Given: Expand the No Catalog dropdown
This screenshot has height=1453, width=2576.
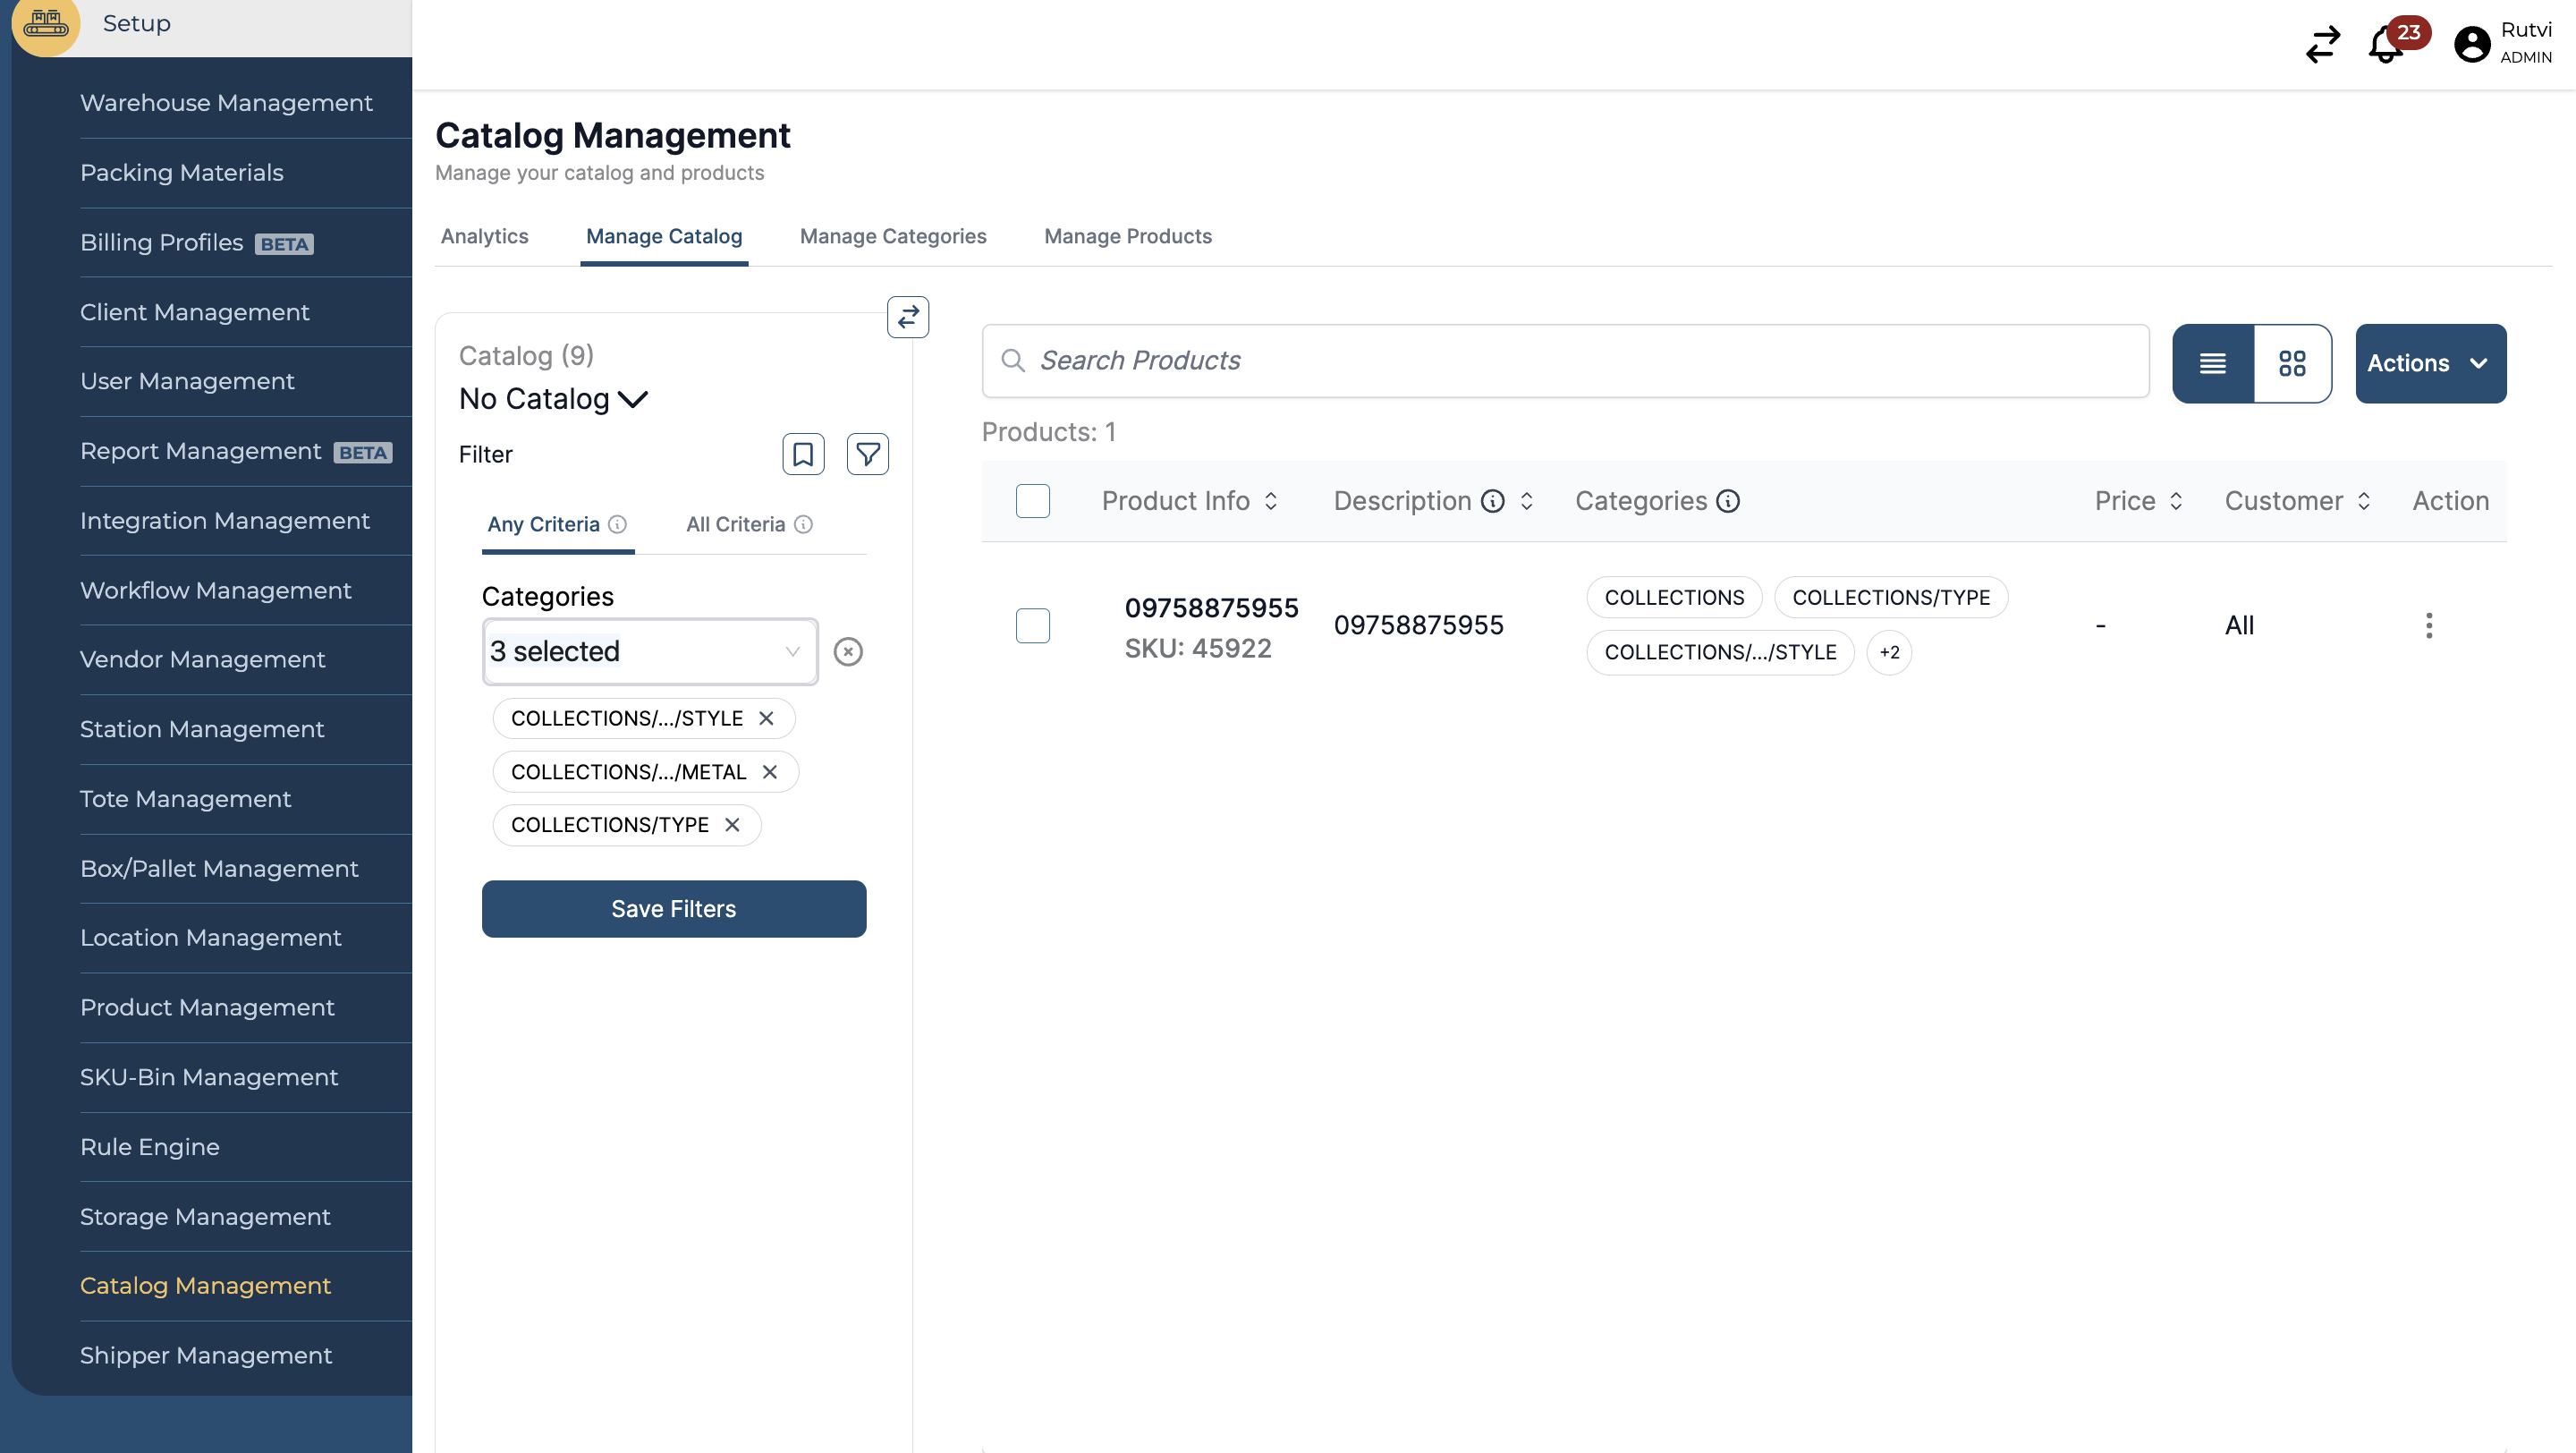Looking at the screenshot, I should click(x=553, y=399).
